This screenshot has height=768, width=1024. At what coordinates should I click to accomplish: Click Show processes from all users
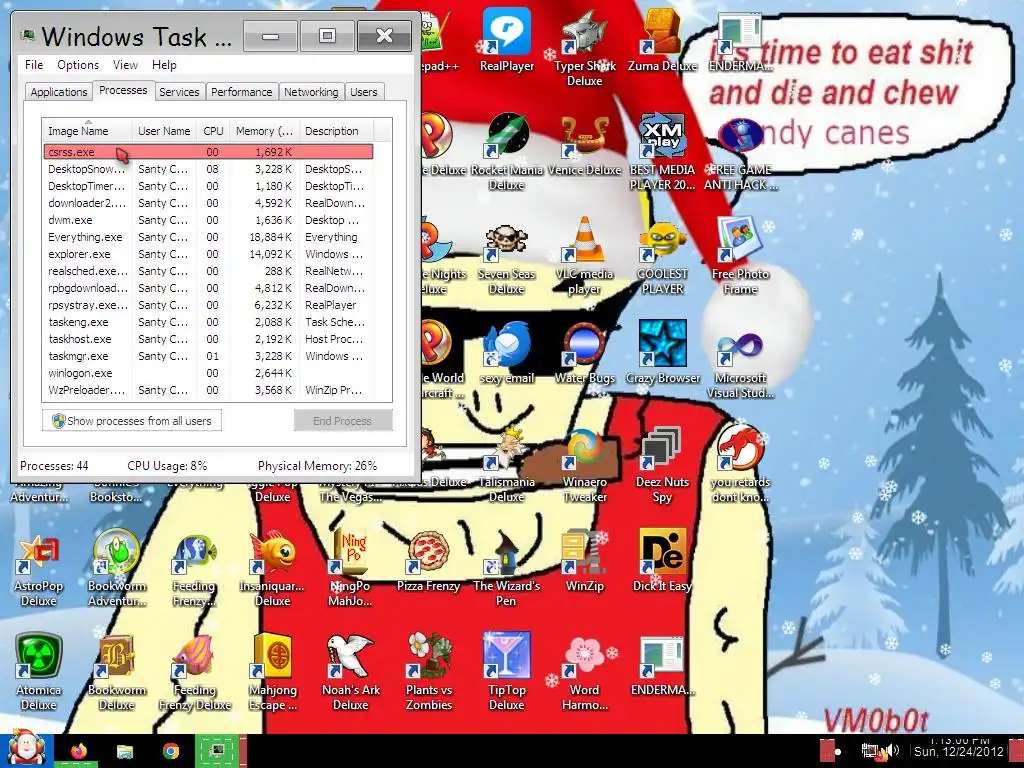point(132,421)
